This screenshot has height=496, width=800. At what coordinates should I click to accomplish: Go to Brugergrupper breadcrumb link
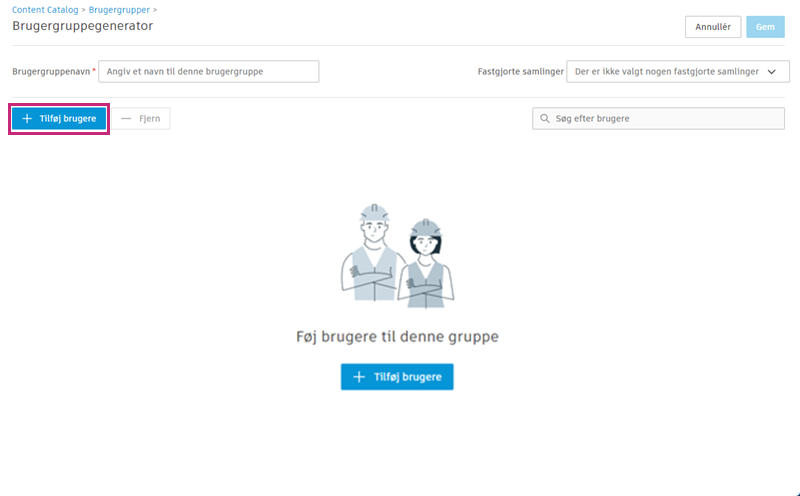coord(119,10)
